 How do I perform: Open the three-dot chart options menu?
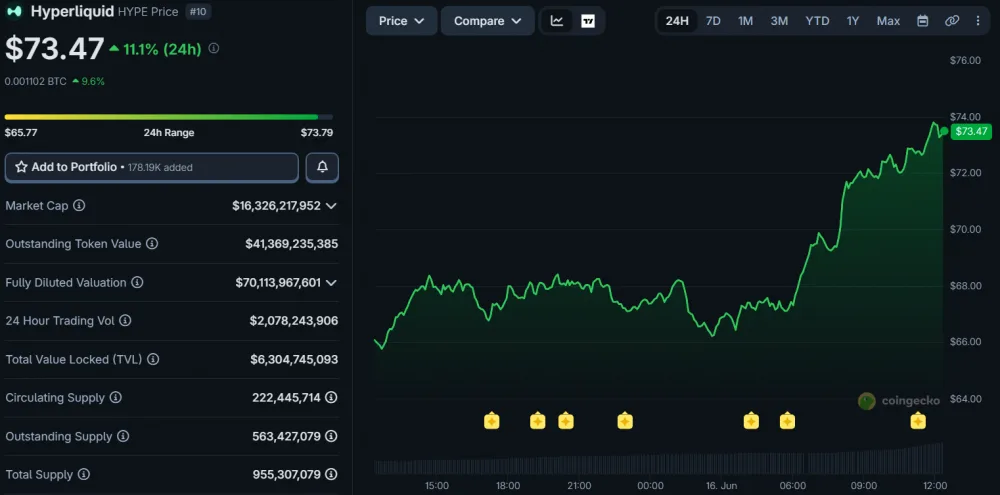[x=978, y=21]
